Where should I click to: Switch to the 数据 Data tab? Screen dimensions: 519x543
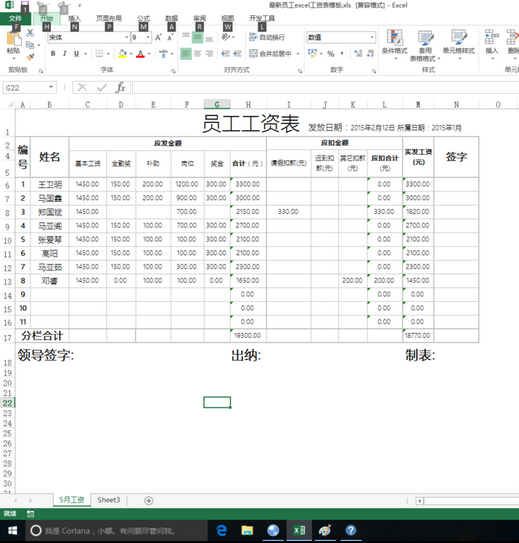[x=171, y=18]
